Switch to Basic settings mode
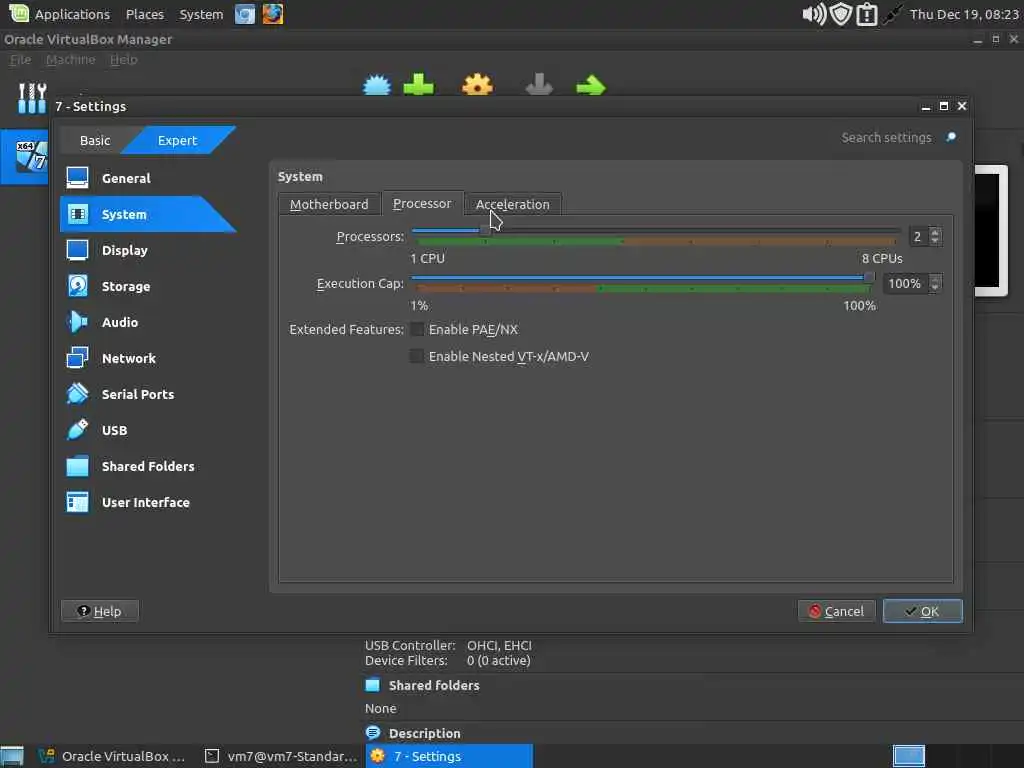Viewport: 1024px width, 768px height. (95, 140)
